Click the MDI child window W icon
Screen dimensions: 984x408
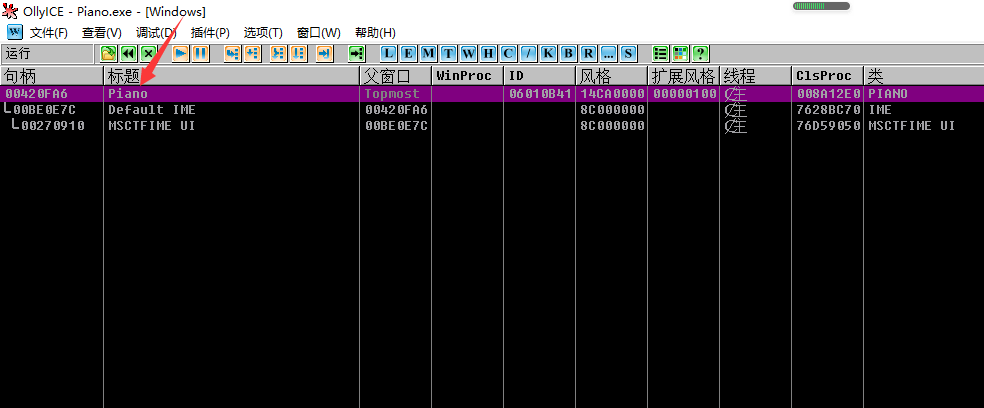click(14, 32)
